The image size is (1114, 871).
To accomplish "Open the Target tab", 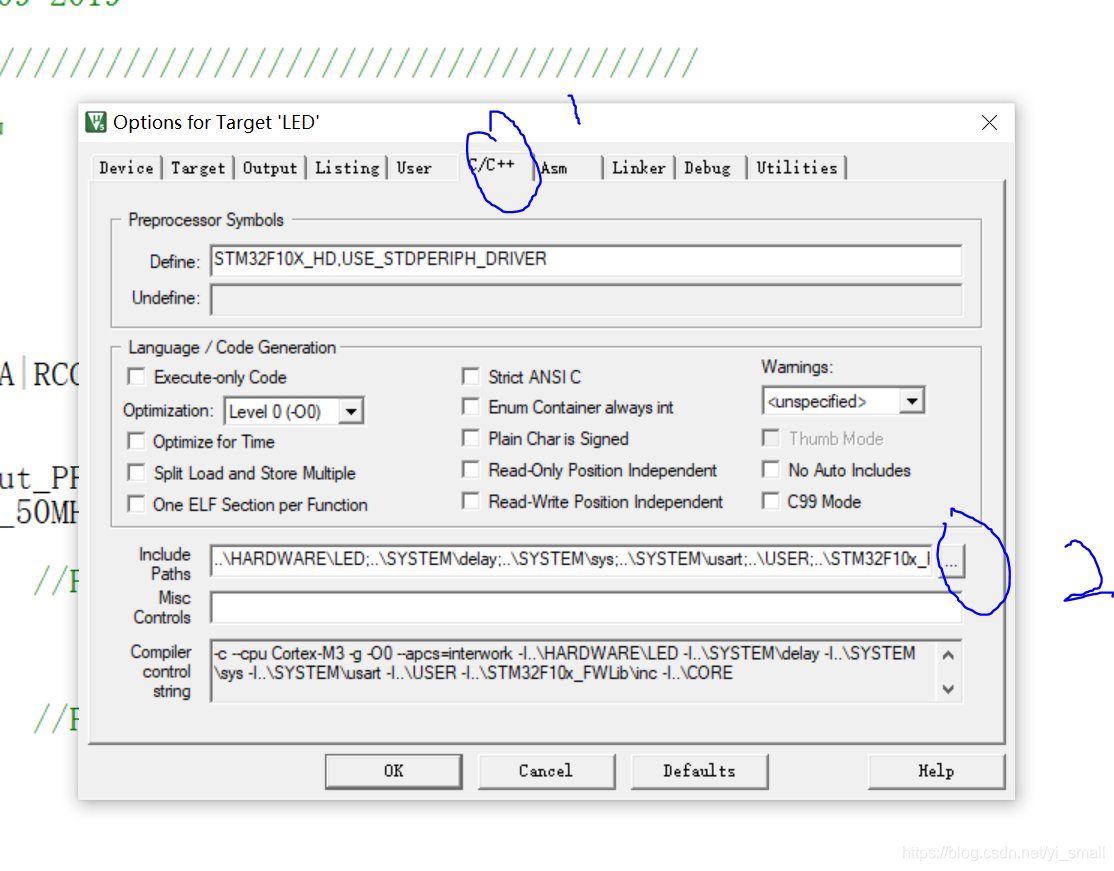I will (198, 168).
